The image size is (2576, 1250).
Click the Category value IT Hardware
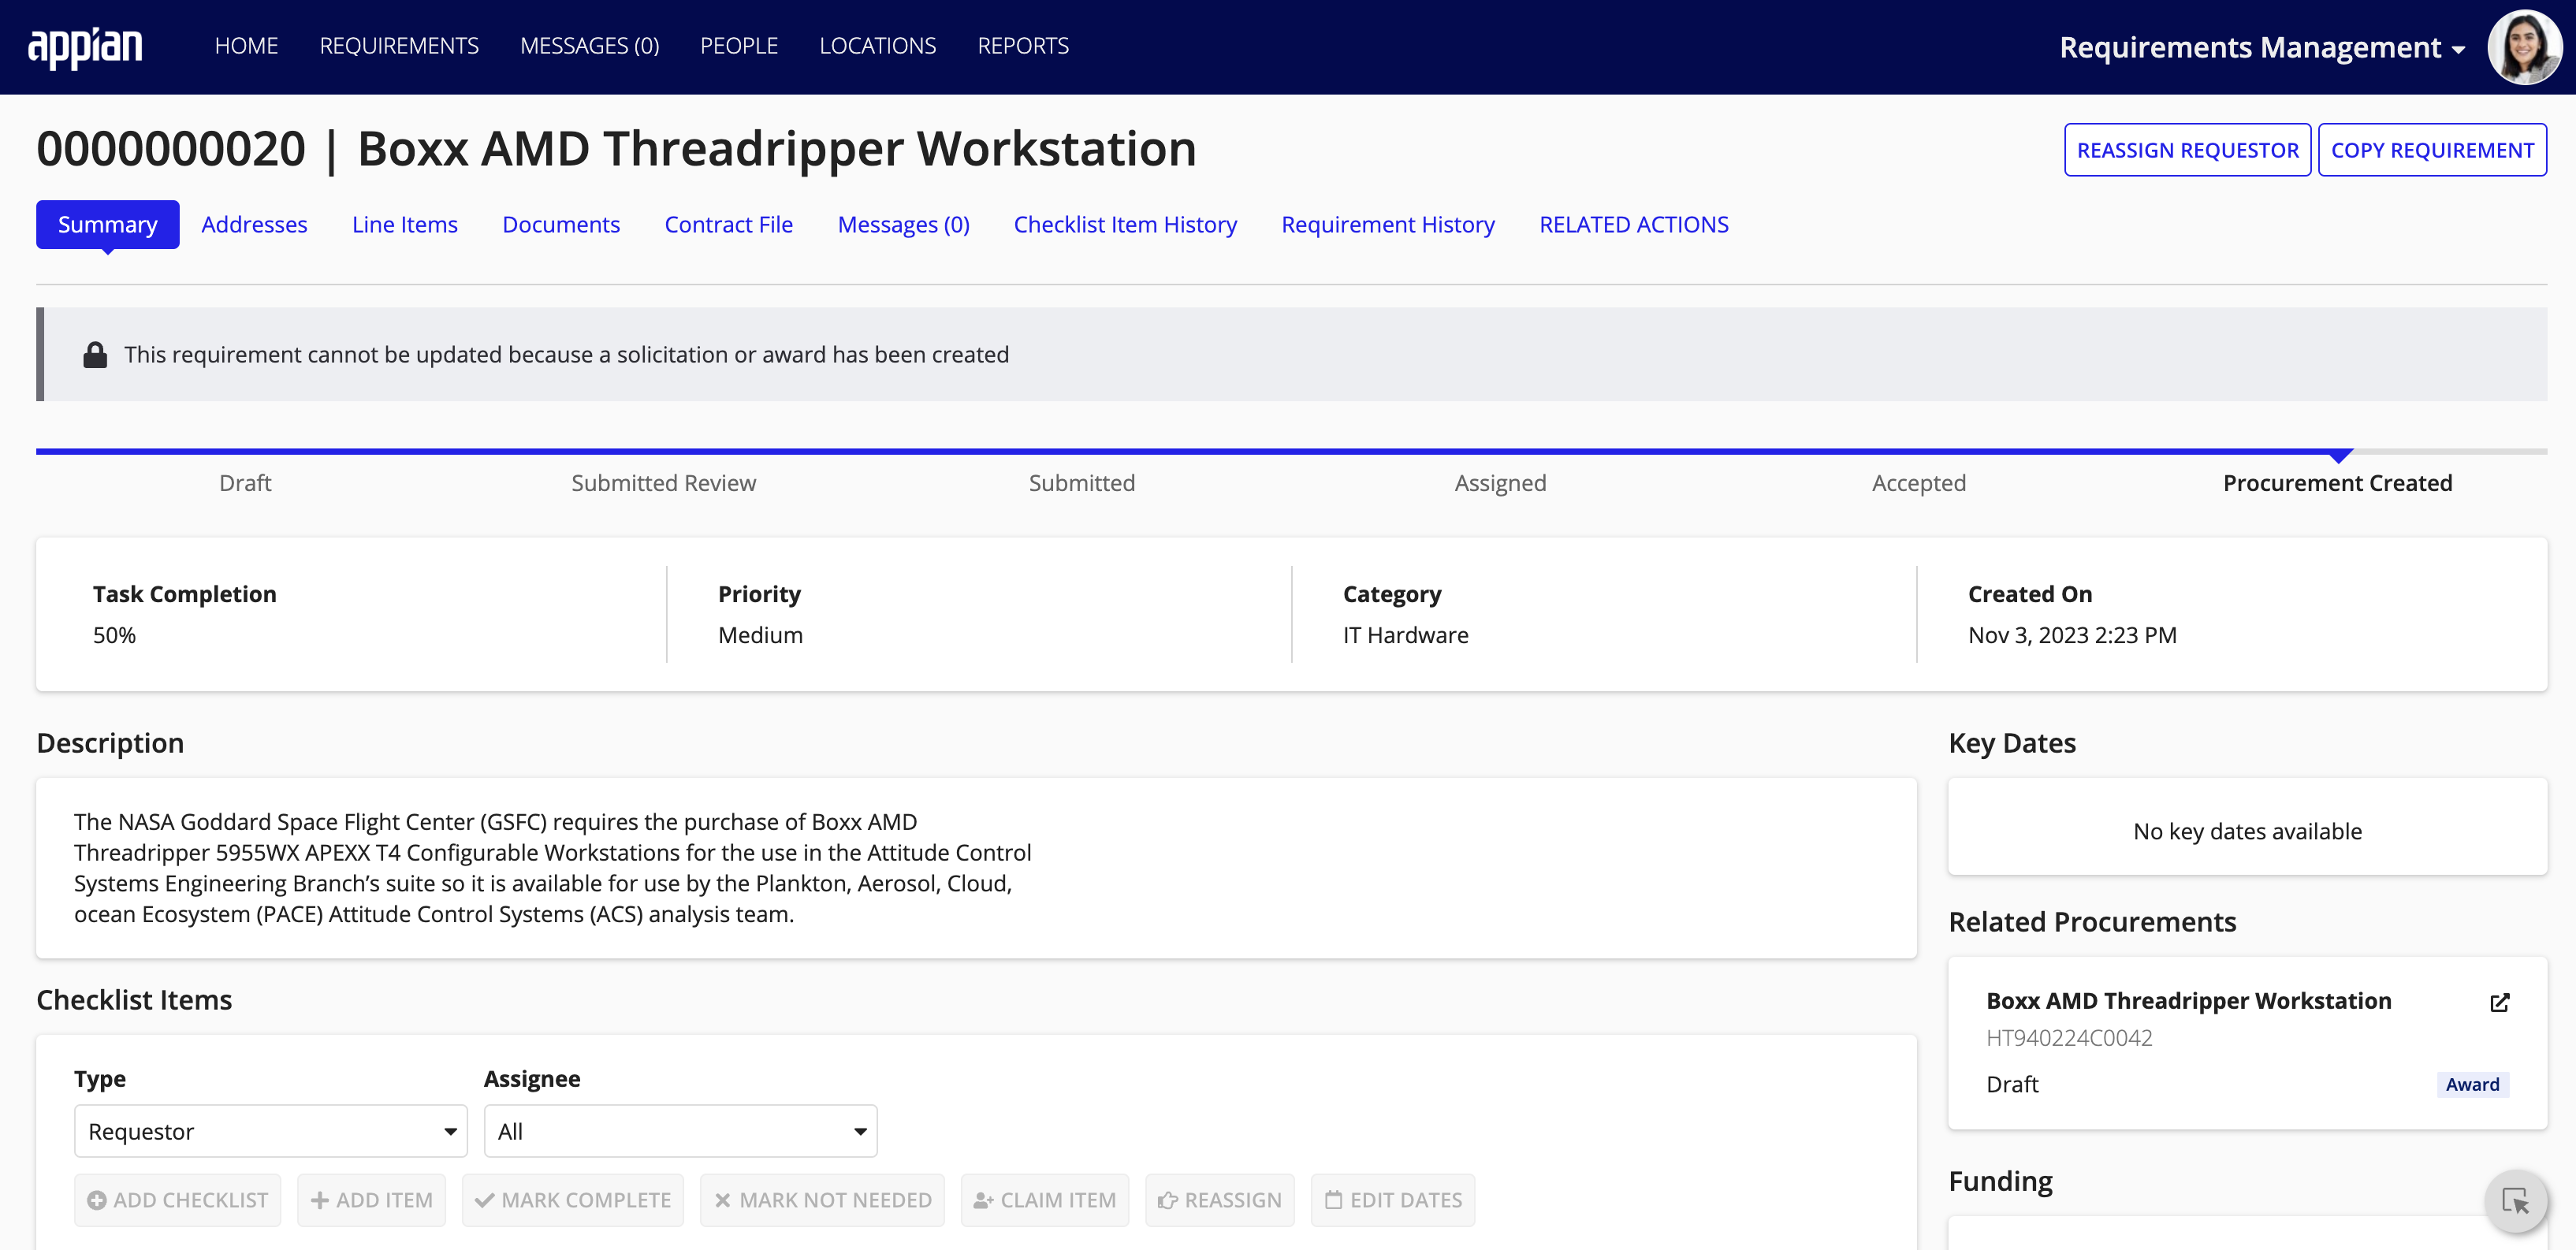click(1405, 635)
